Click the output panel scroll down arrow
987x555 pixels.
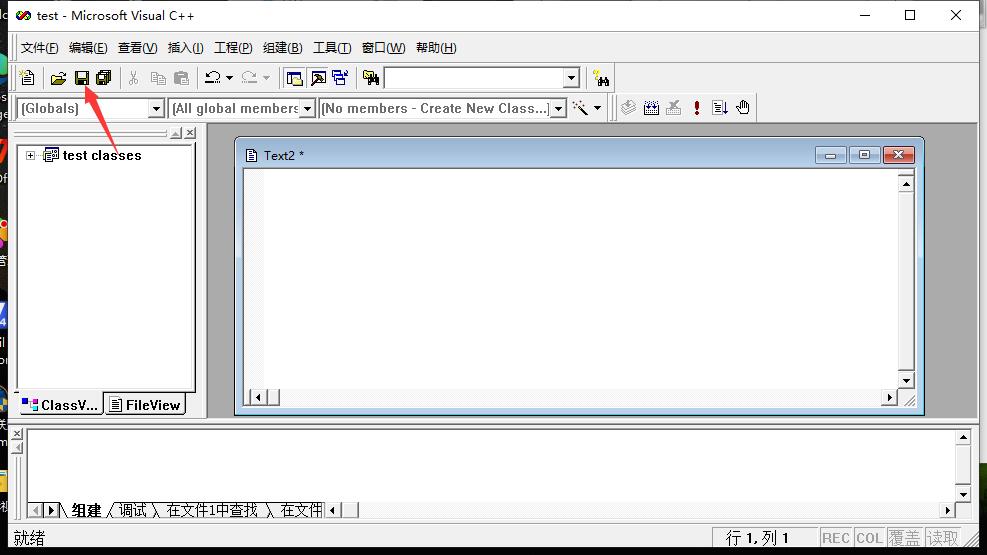tap(963, 495)
